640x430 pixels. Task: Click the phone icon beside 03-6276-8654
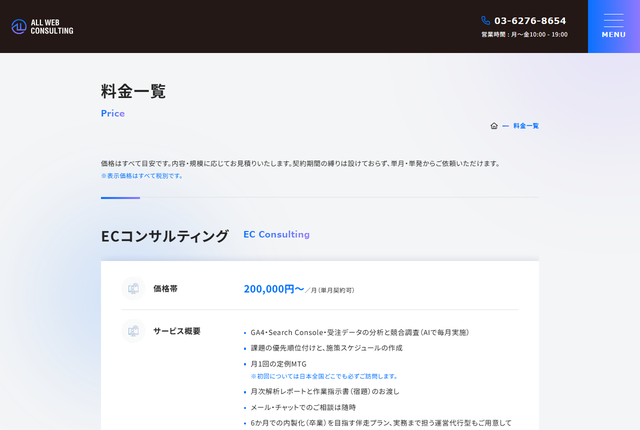tap(485, 20)
